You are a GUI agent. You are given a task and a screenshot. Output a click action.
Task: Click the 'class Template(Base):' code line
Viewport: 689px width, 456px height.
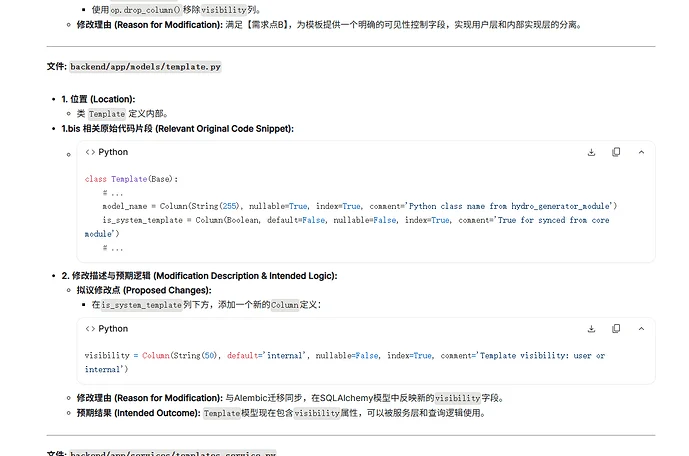(131, 179)
